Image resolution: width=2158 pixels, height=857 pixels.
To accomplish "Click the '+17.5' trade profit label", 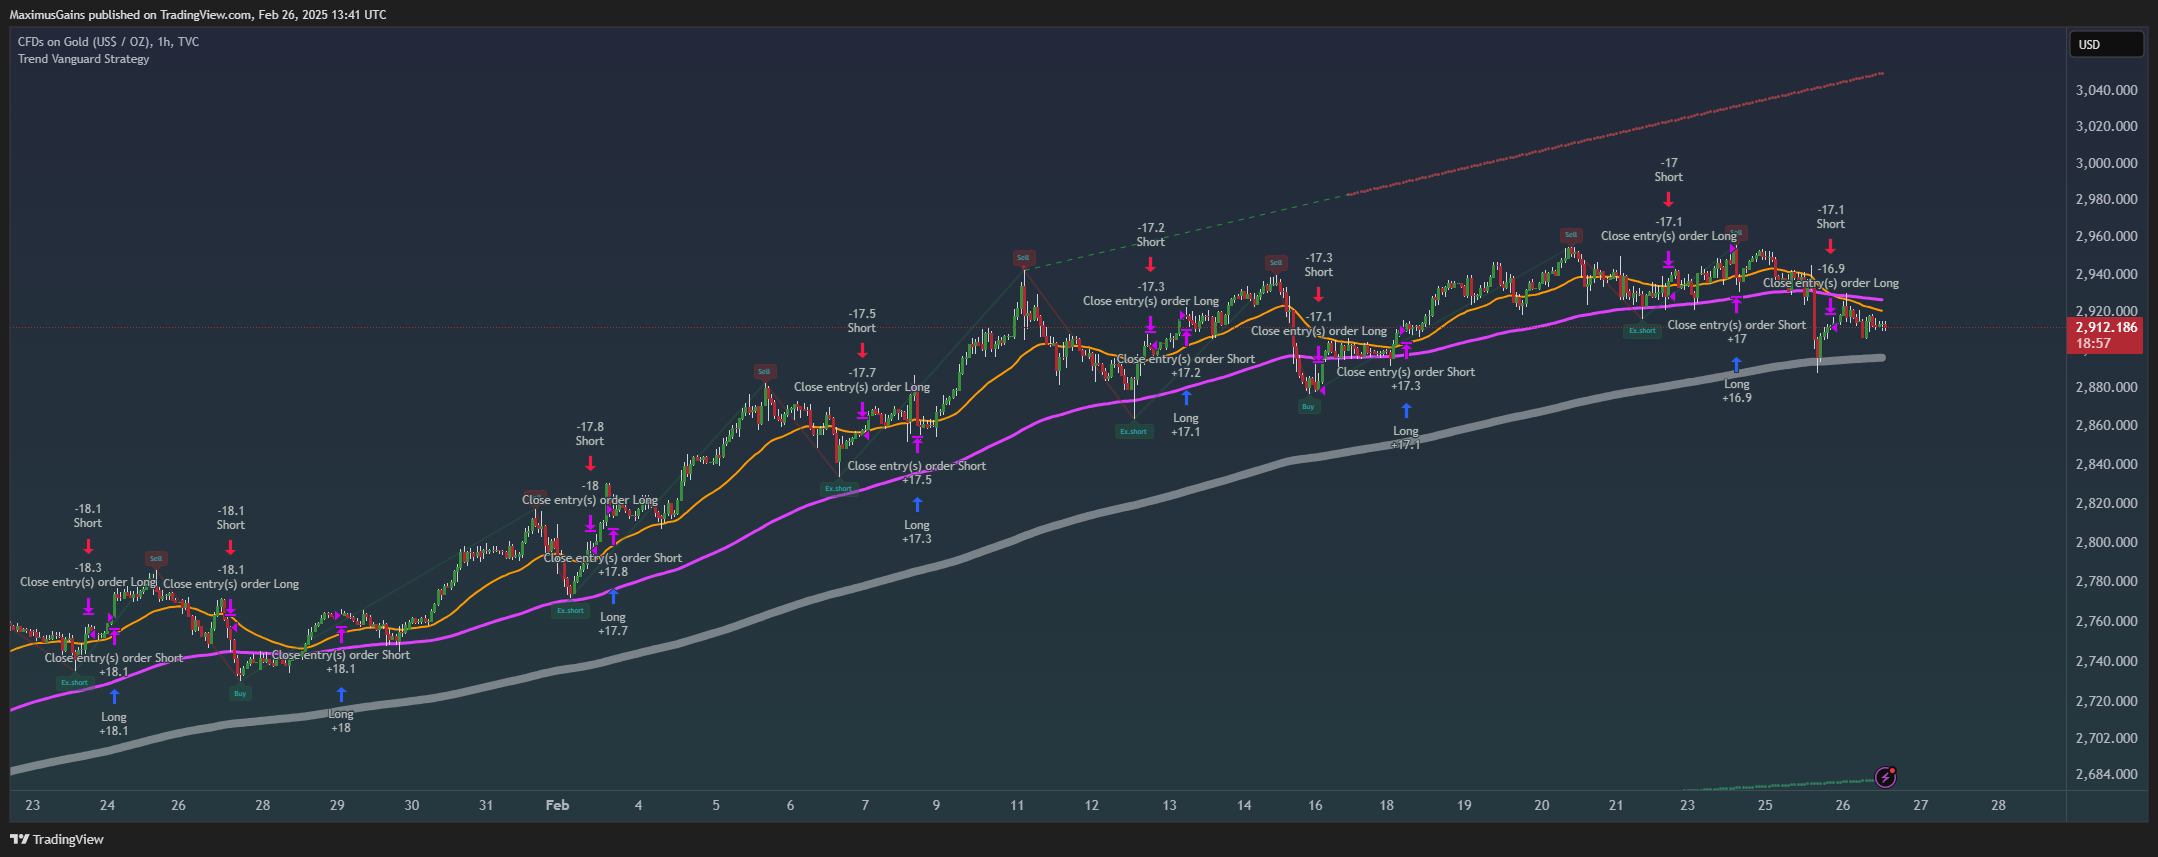I will tap(917, 480).
